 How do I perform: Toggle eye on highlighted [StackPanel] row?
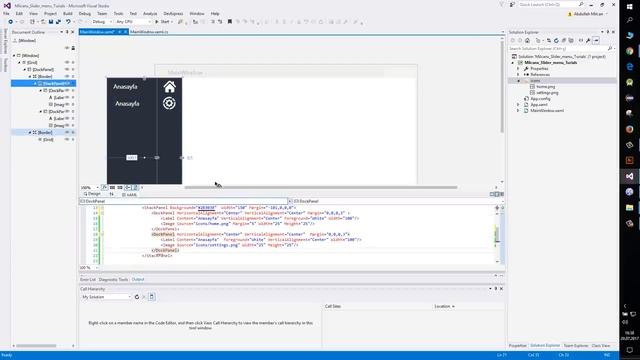pyautogui.click(x=67, y=83)
